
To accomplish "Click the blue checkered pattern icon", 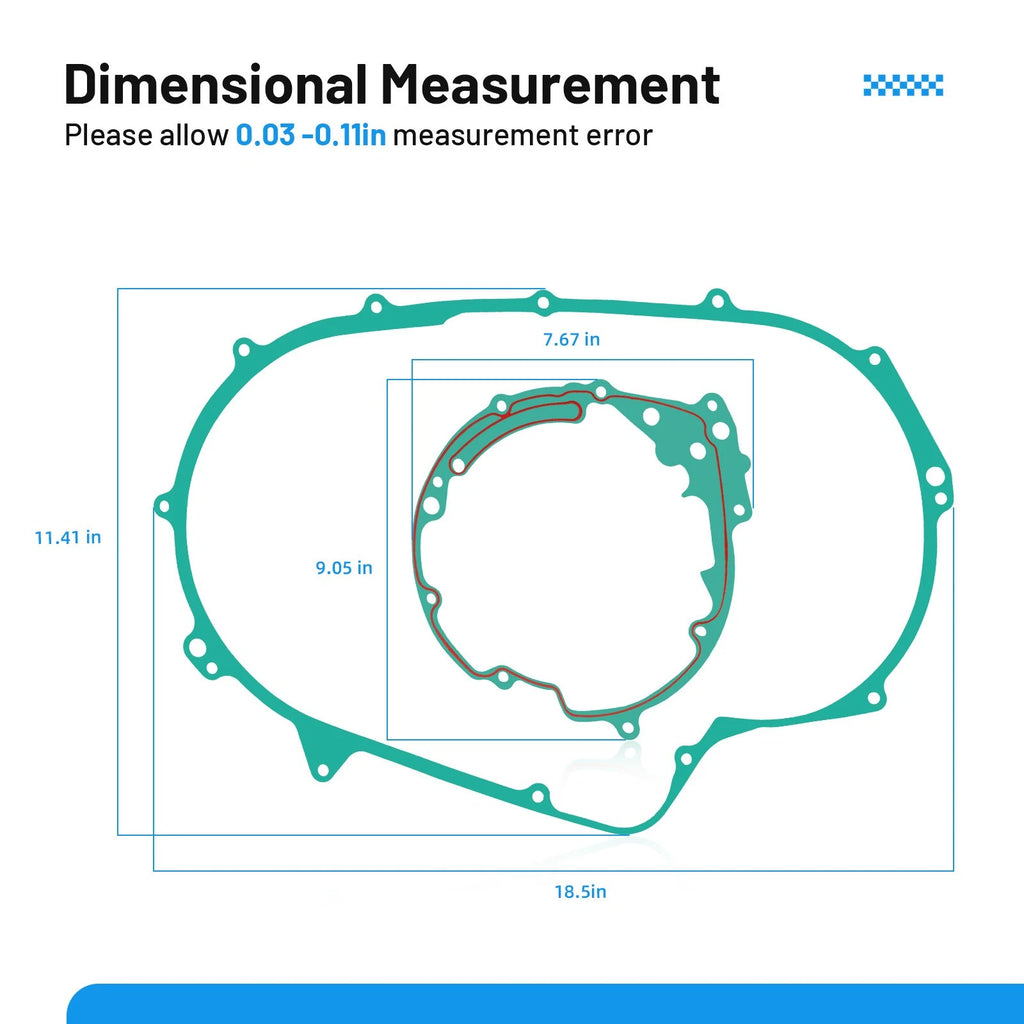I will click(903, 85).
